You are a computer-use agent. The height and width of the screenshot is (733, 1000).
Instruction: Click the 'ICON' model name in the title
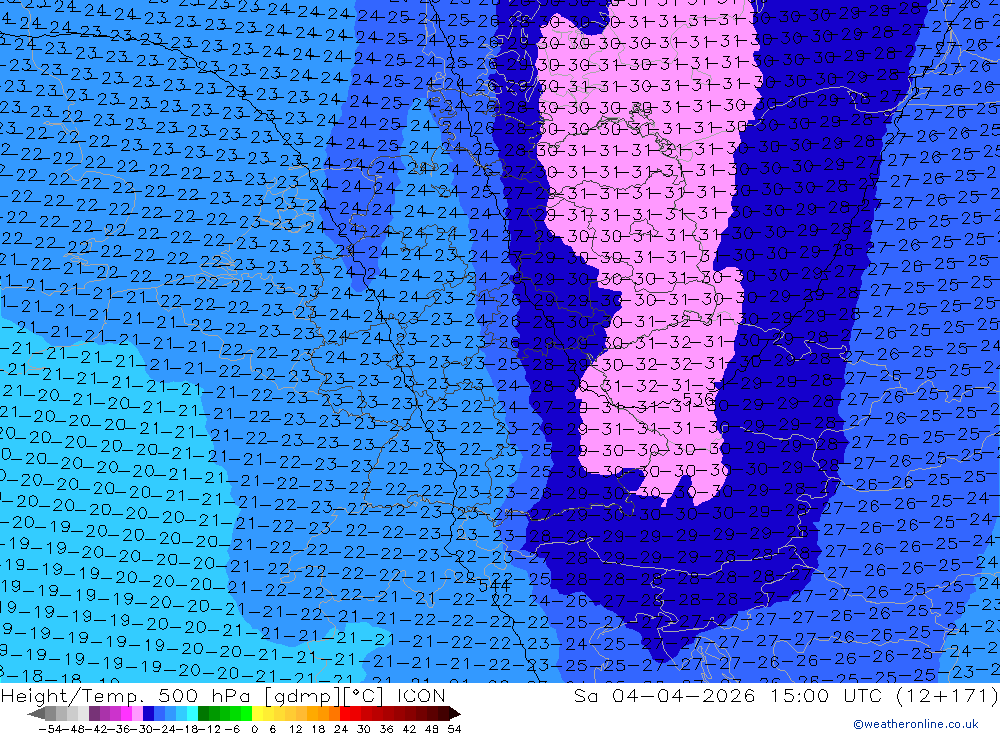(422, 696)
